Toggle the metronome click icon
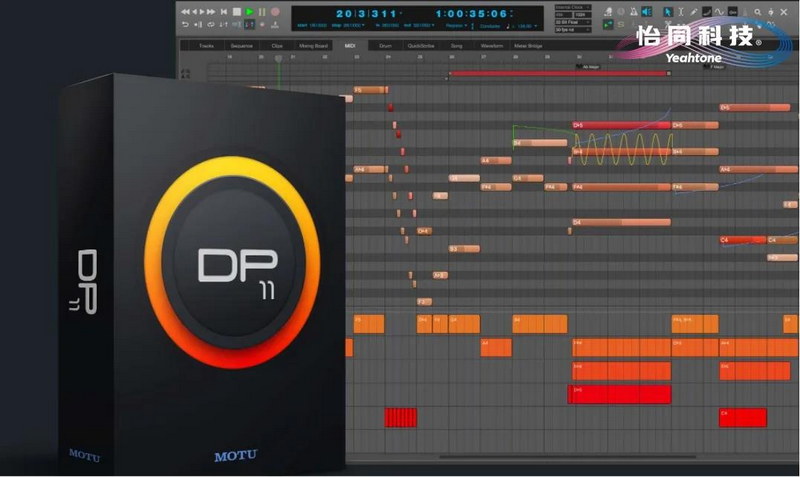Viewport: 800px width, 477px height. coord(634,12)
